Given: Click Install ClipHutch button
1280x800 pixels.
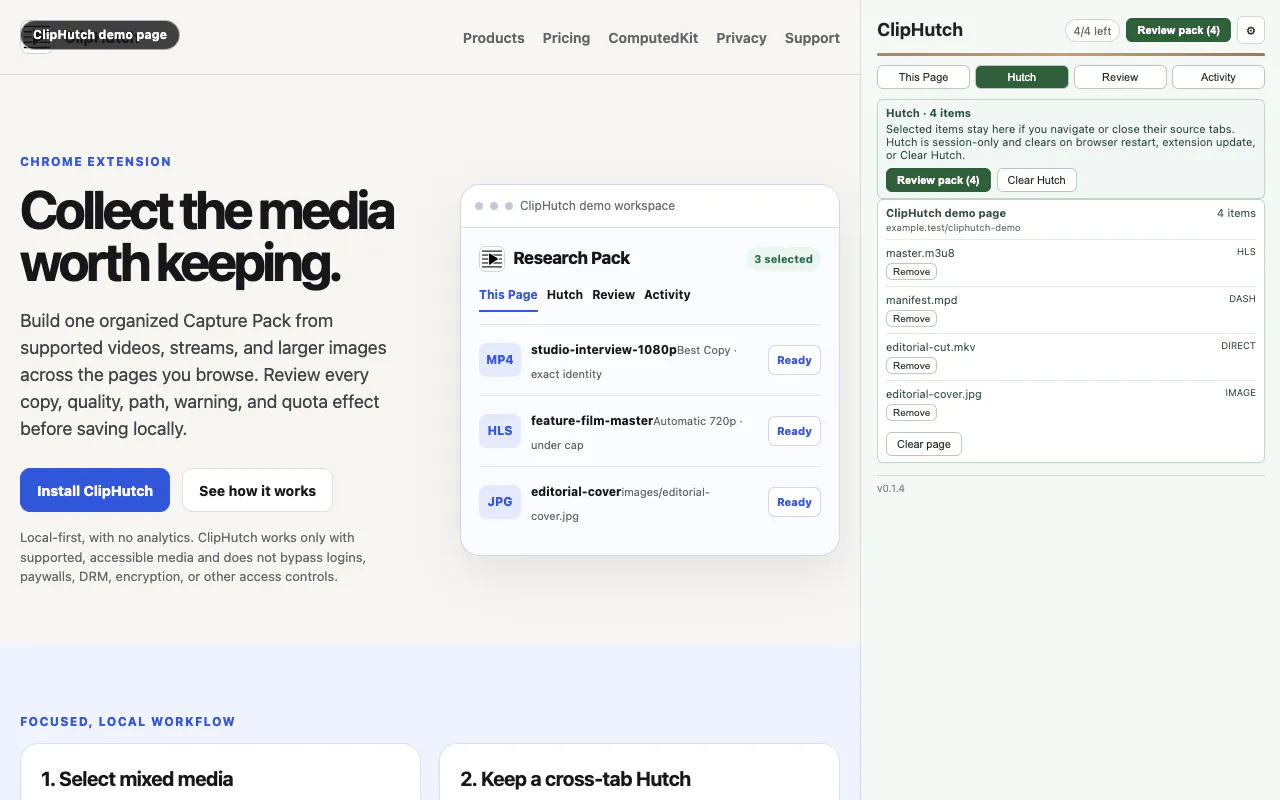Looking at the screenshot, I should (95, 491).
